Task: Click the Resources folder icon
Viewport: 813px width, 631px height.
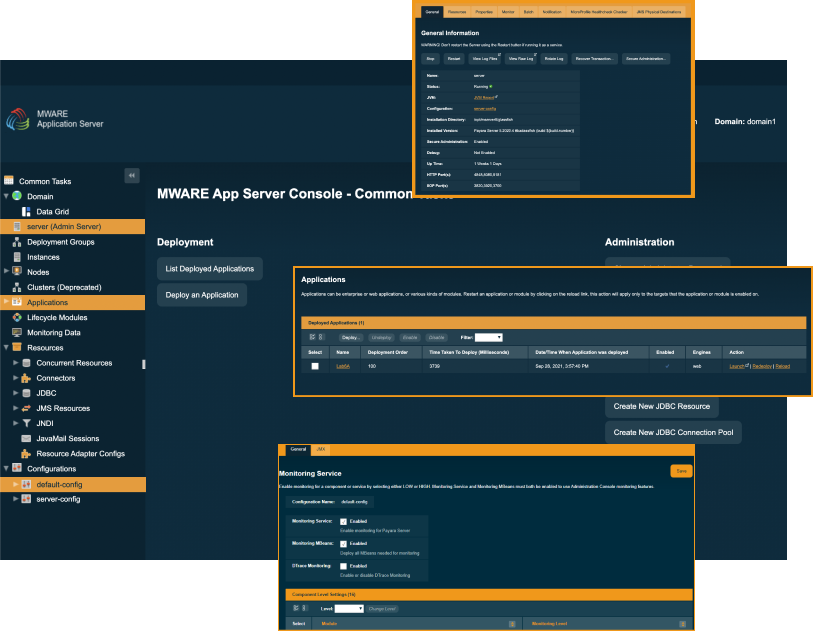Action: (x=17, y=347)
